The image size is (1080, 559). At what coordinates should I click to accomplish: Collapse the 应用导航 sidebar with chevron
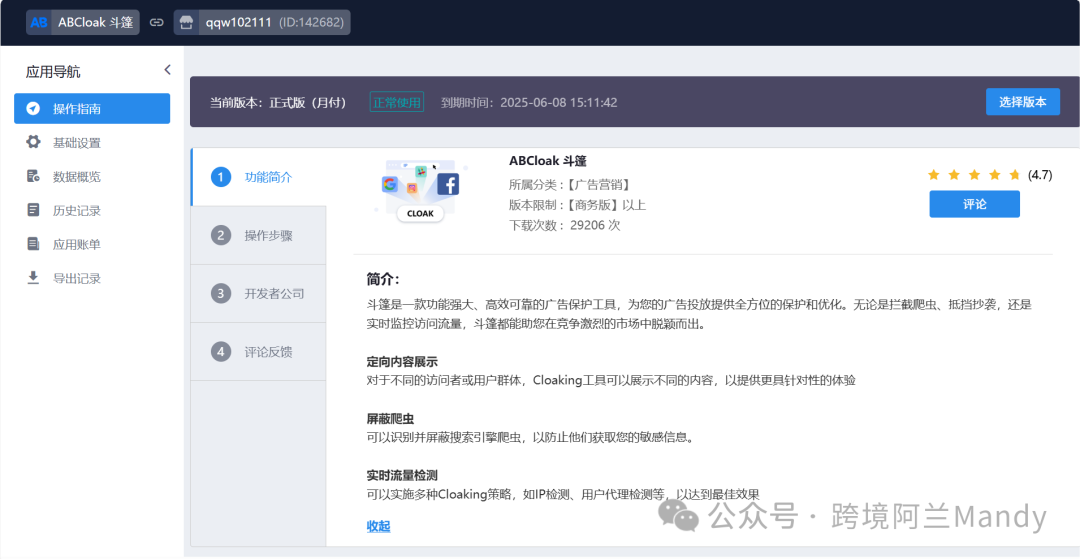pos(167,70)
